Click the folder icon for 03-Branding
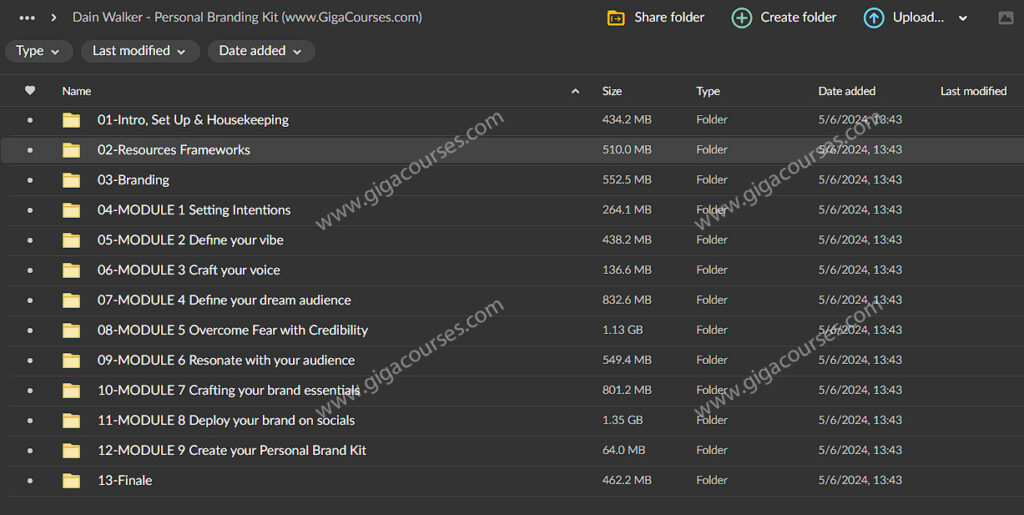The image size is (1024, 515). (71, 180)
